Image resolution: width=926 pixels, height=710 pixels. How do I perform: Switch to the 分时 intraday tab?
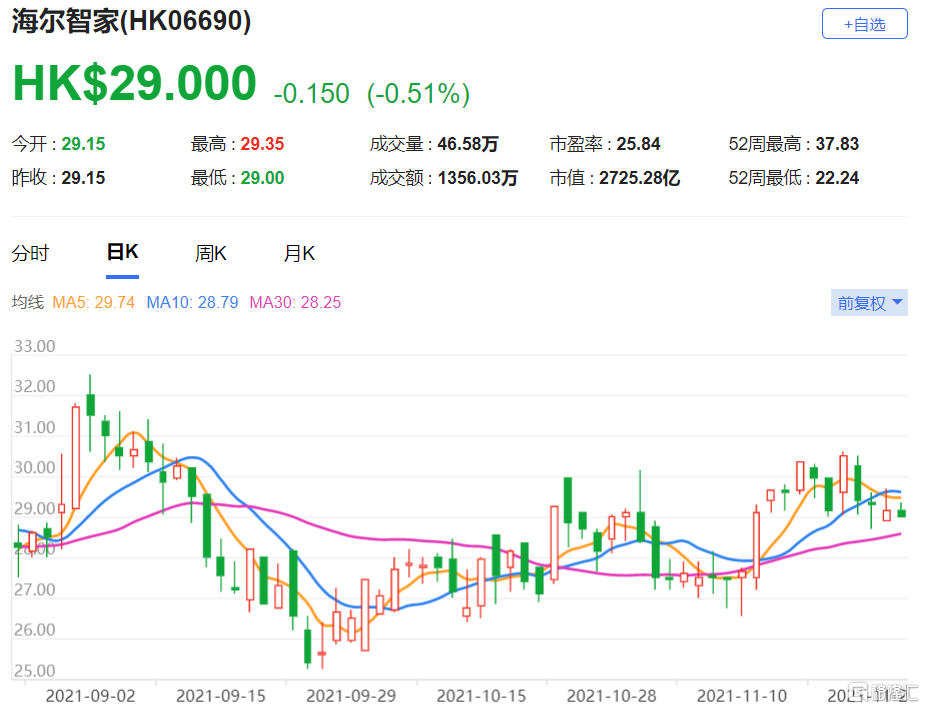(x=30, y=253)
